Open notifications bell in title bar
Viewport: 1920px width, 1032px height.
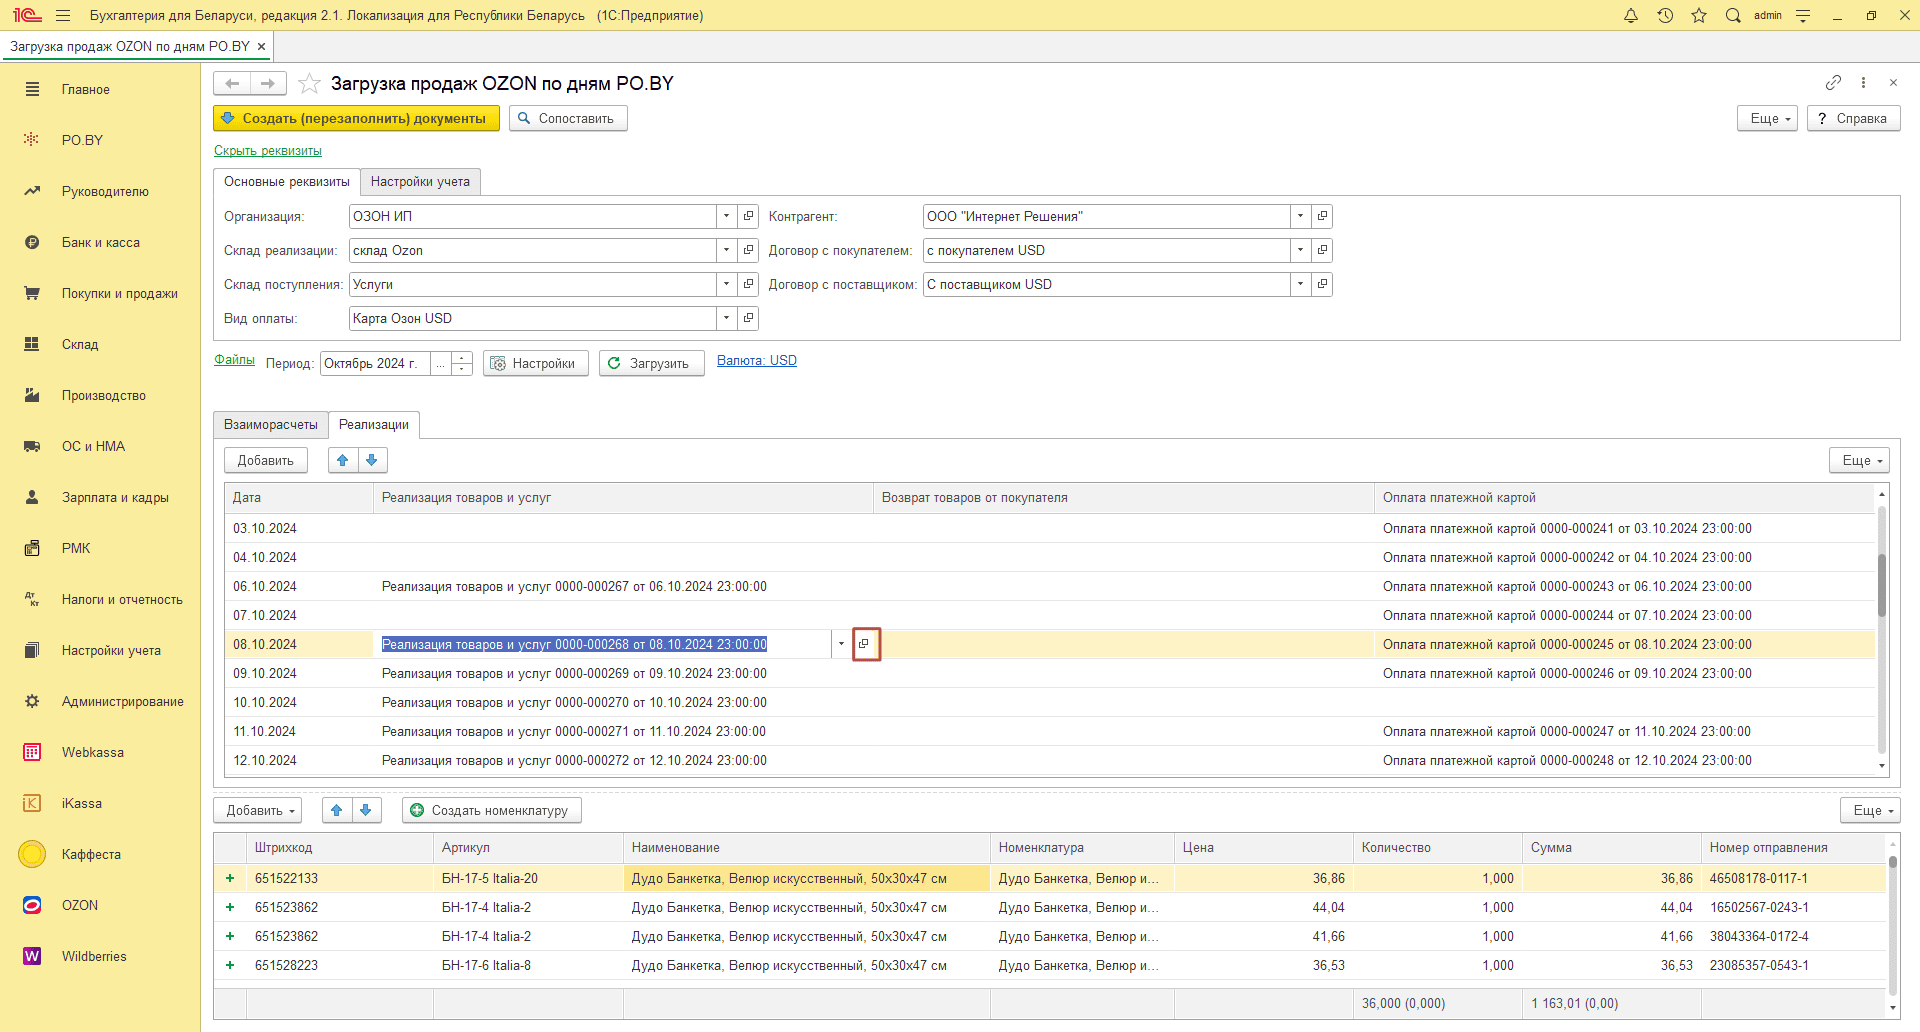[1631, 15]
